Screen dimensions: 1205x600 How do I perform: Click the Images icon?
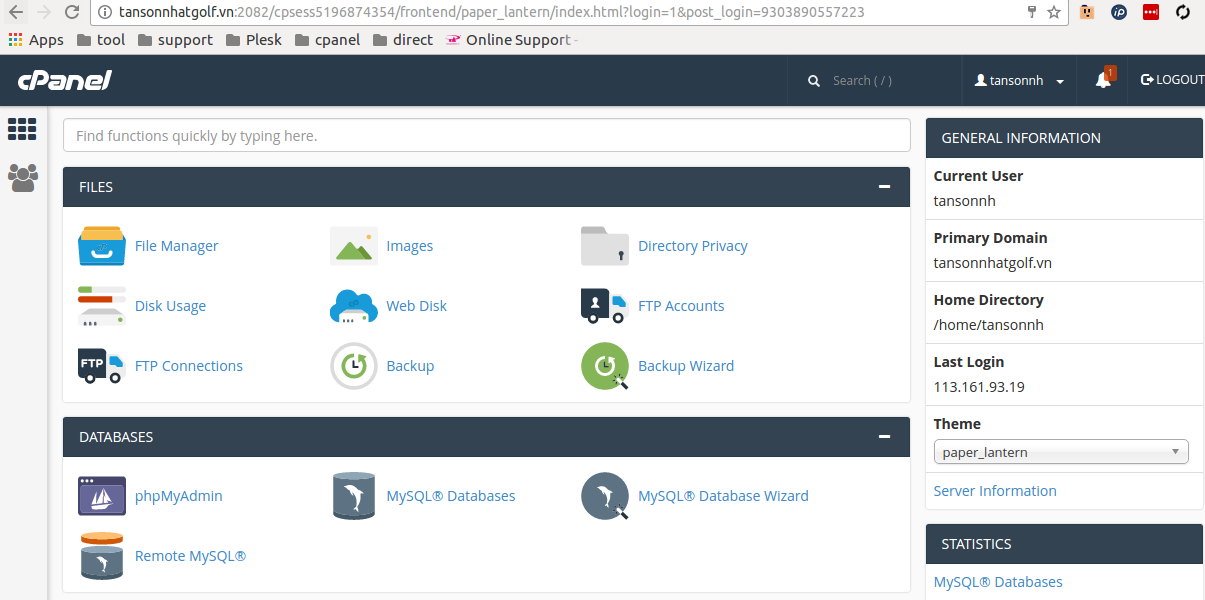[354, 246]
